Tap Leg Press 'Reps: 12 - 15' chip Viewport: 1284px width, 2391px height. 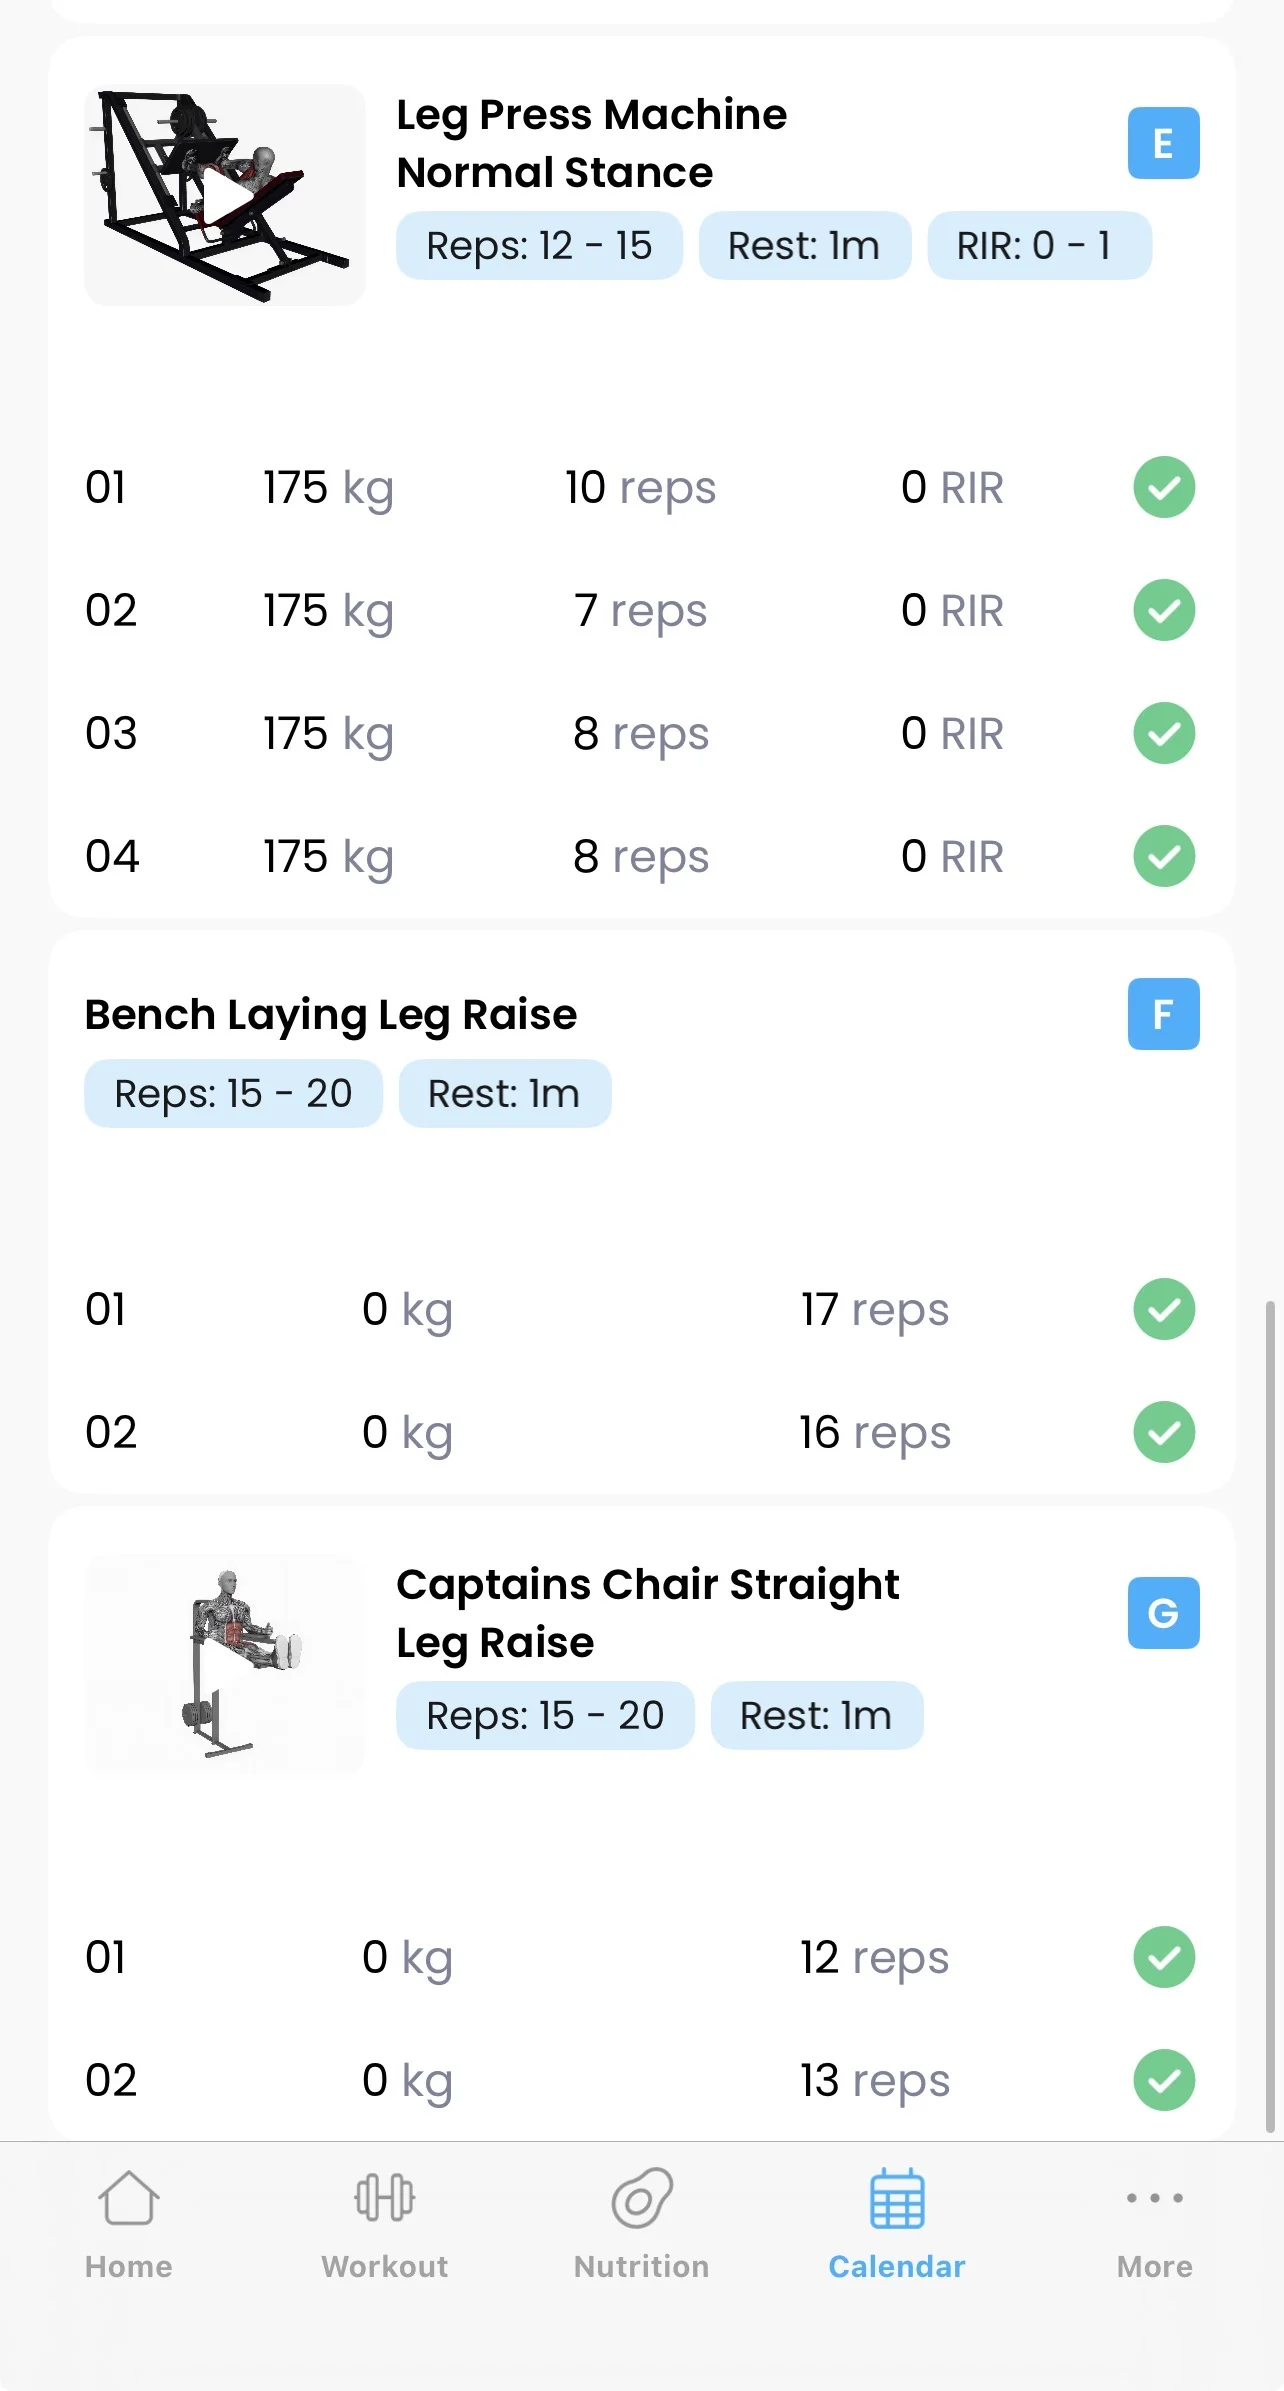coord(539,246)
